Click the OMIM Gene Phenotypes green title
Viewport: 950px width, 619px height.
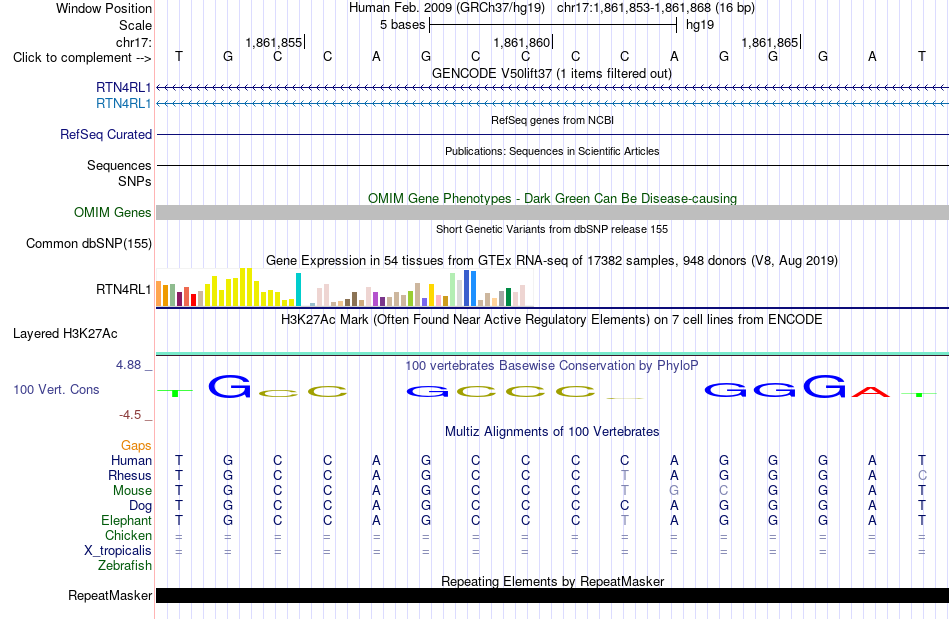[553, 198]
